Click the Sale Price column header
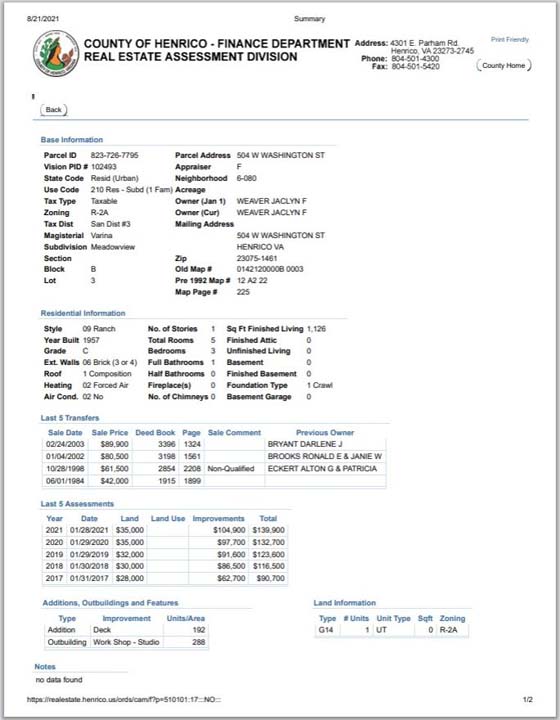The width and height of the screenshot is (560, 720). tap(110, 433)
